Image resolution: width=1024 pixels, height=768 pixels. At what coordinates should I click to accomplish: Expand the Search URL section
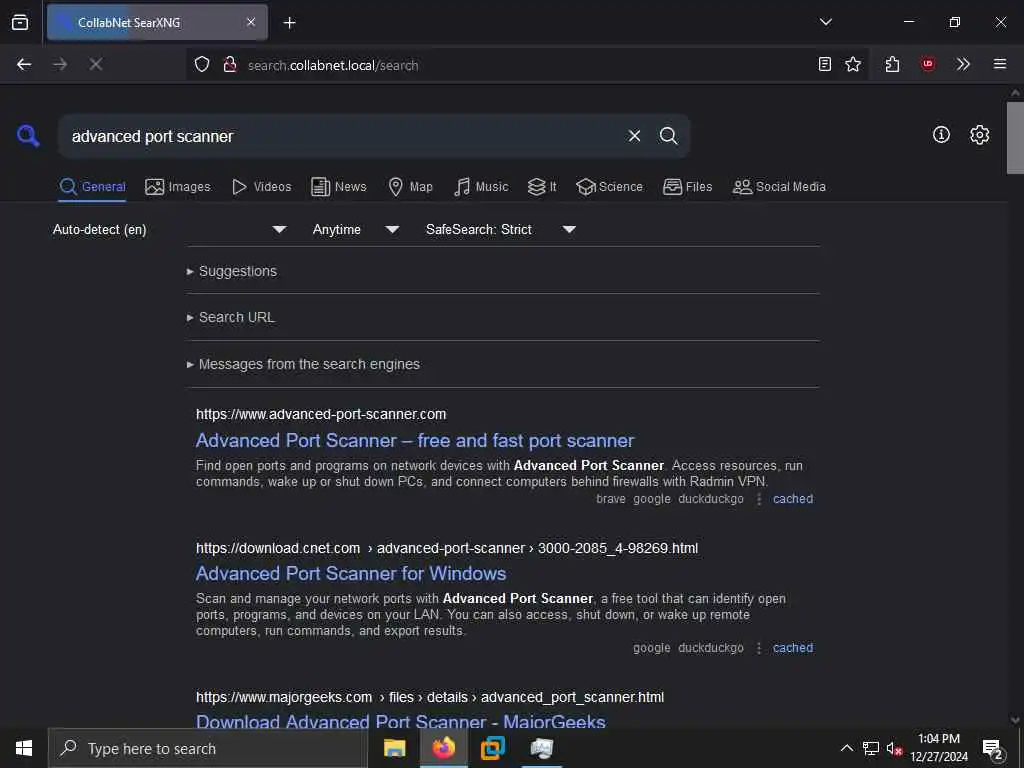(231, 317)
